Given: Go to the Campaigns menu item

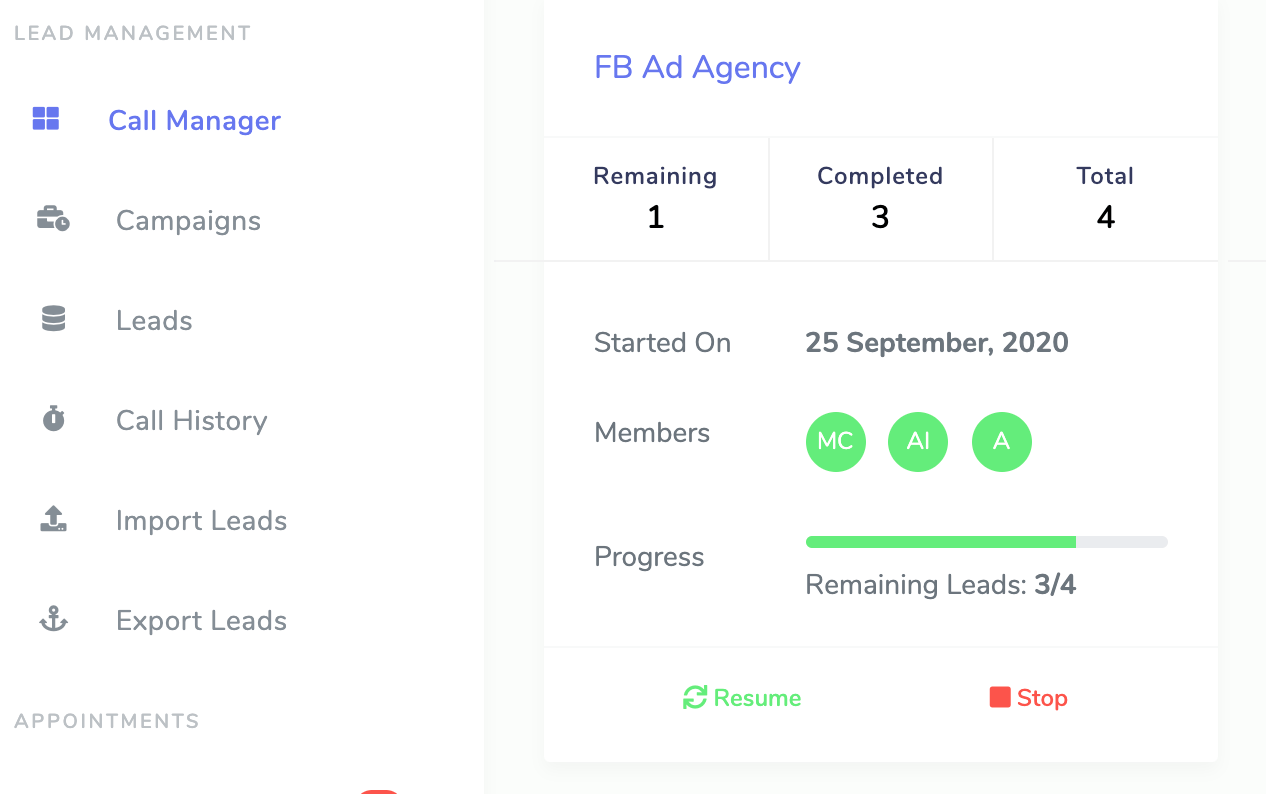Looking at the screenshot, I should tap(188, 221).
